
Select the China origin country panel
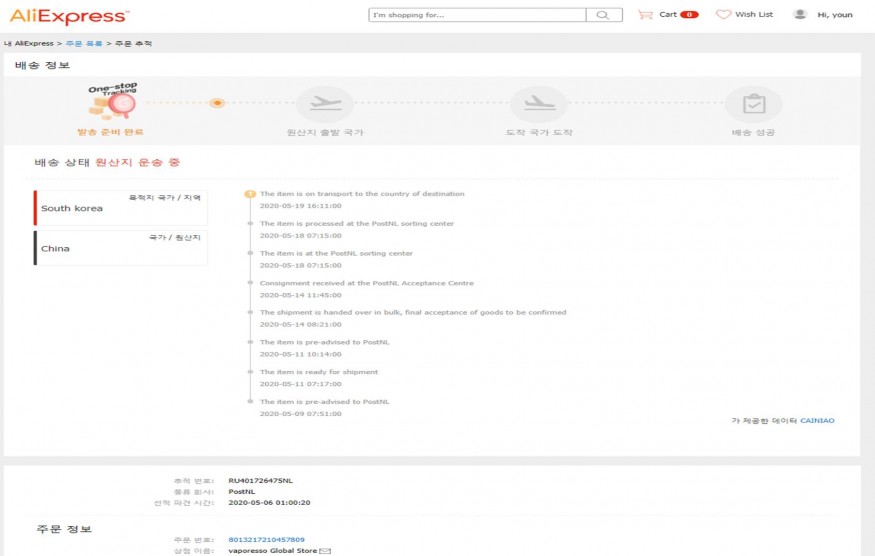point(120,248)
